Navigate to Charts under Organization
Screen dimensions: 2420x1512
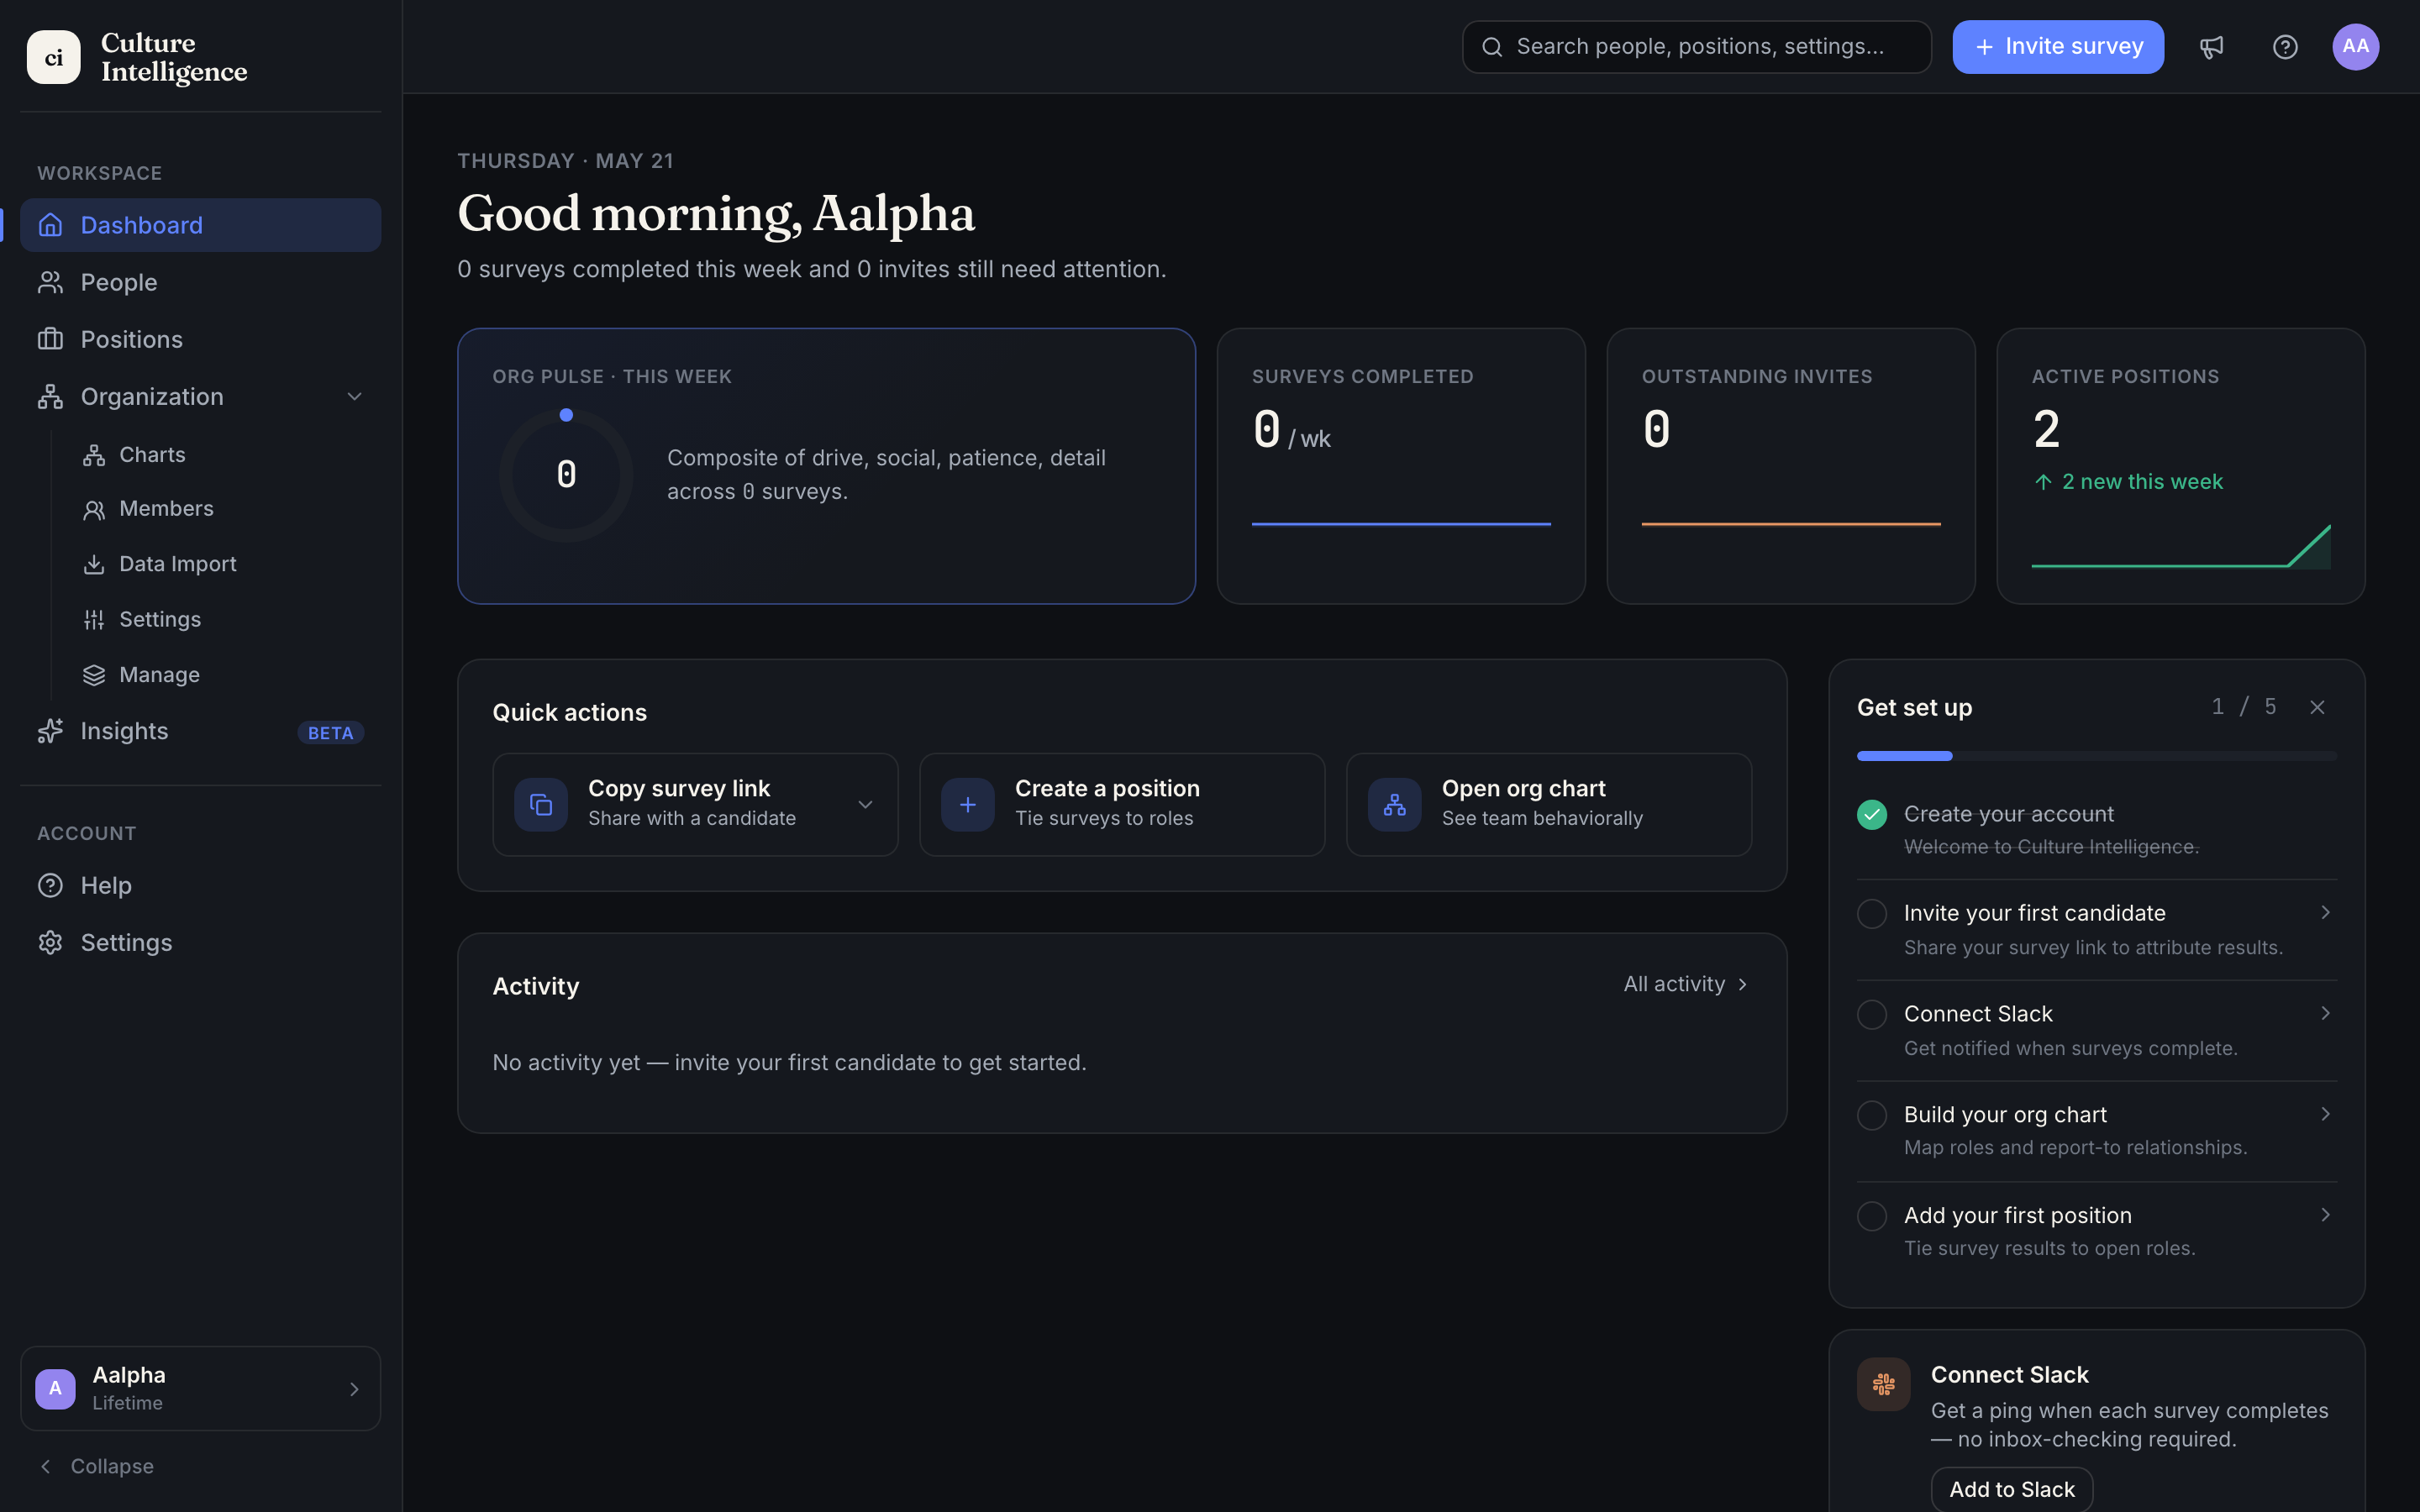click(x=220, y=455)
